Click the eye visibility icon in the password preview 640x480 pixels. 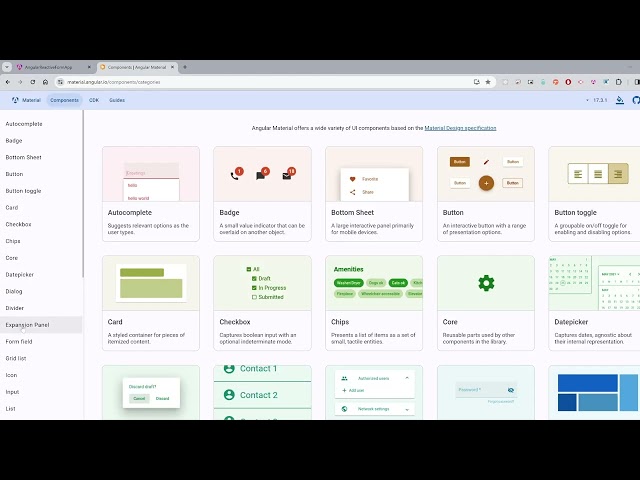click(511, 390)
